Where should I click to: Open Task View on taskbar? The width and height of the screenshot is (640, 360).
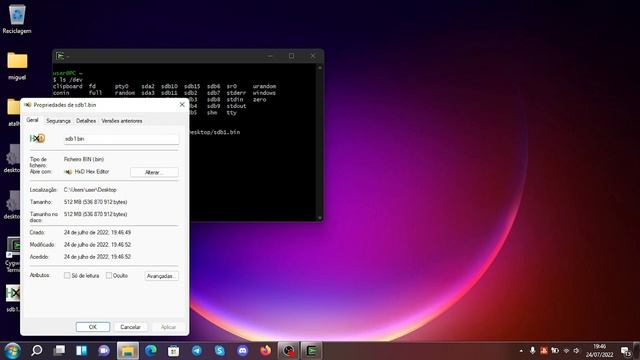pyautogui.click(x=60, y=351)
